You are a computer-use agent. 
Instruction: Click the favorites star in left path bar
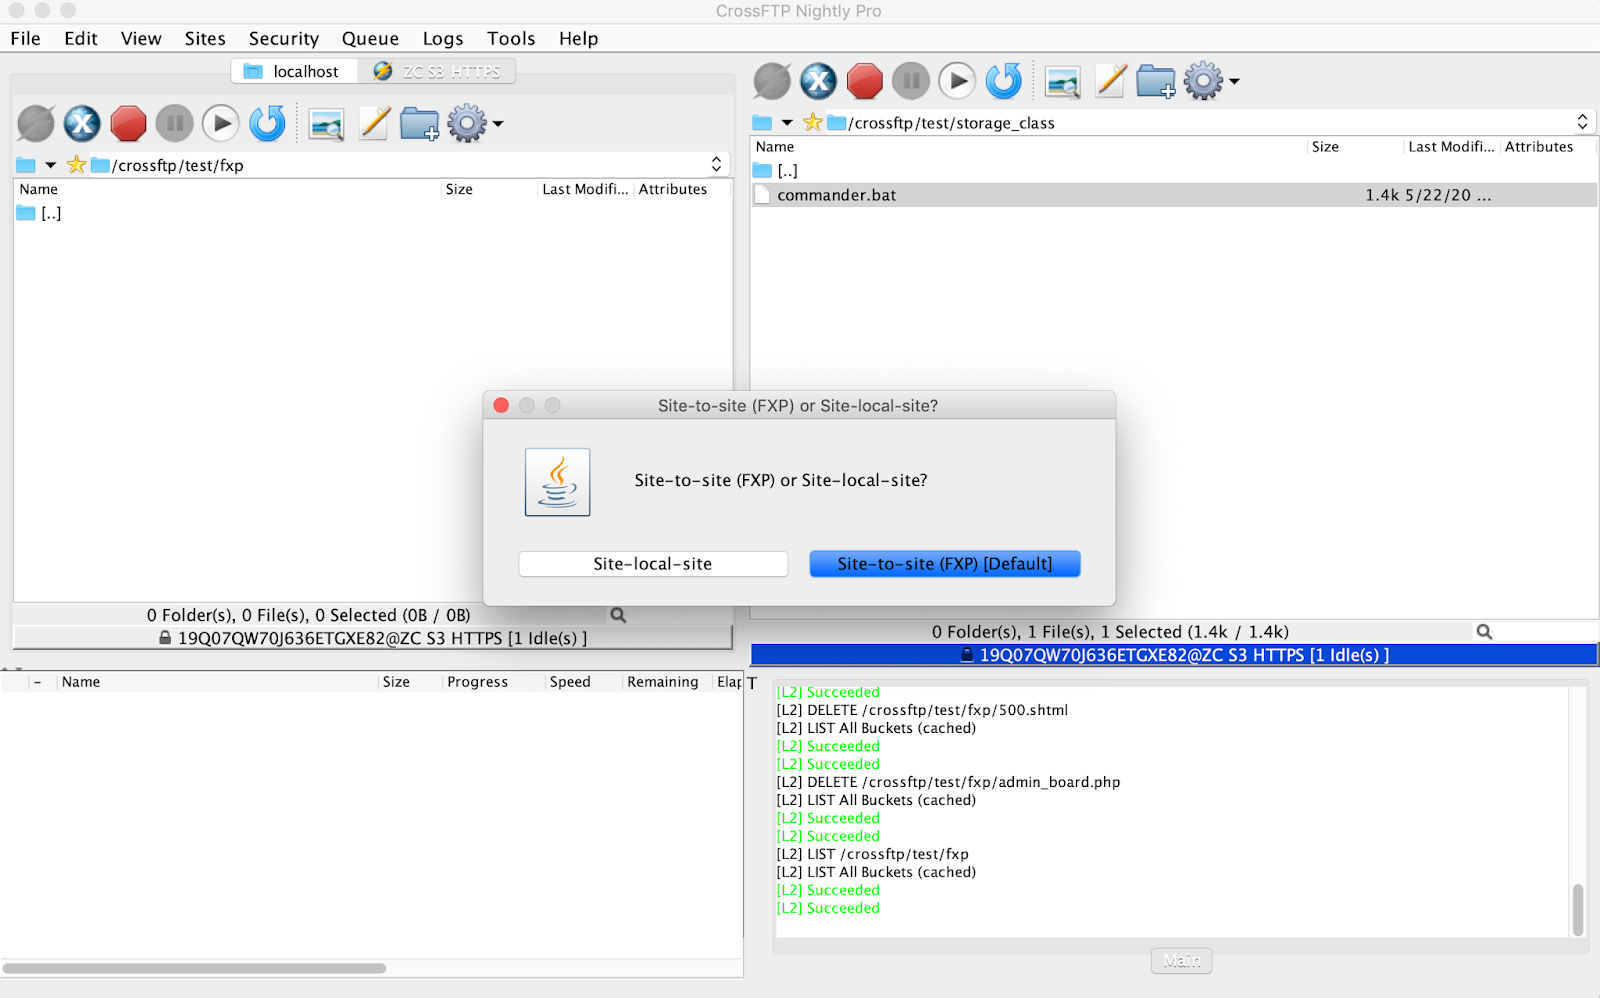pyautogui.click(x=76, y=165)
